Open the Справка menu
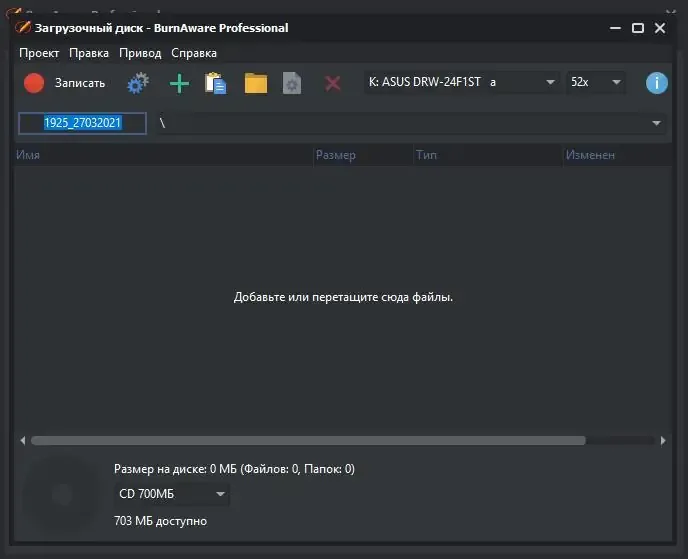The width and height of the screenshot is (688, 559). click(194, 53)
